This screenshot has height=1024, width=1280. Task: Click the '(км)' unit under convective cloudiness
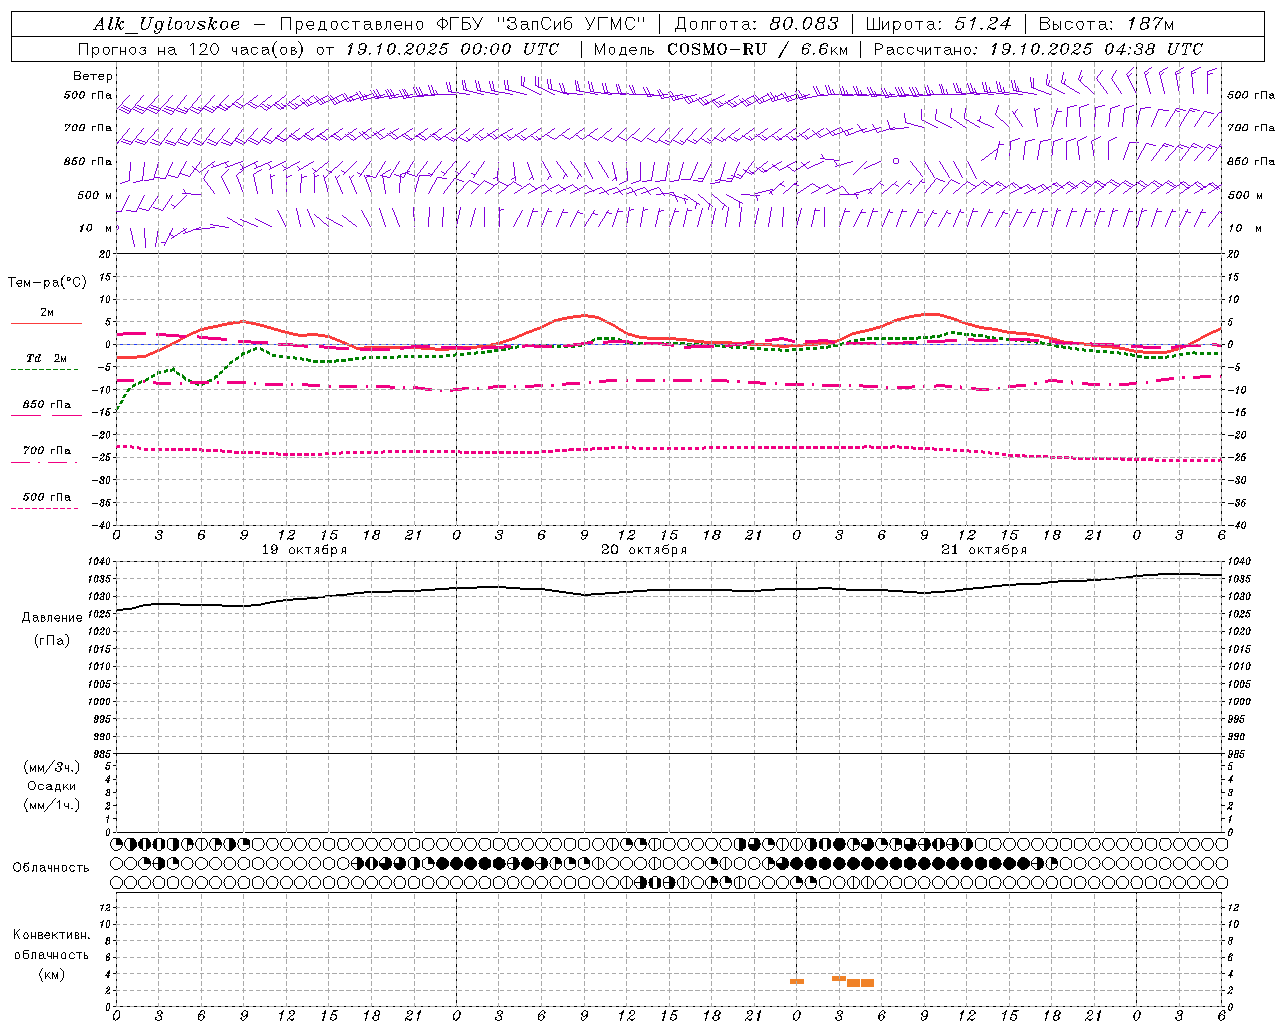51,974
